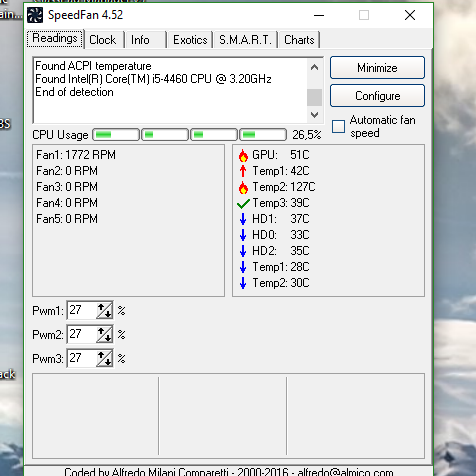Click the green checkmark beside Temp3 39C
Viewport: 476px width, 476px height.
(243, 203)
